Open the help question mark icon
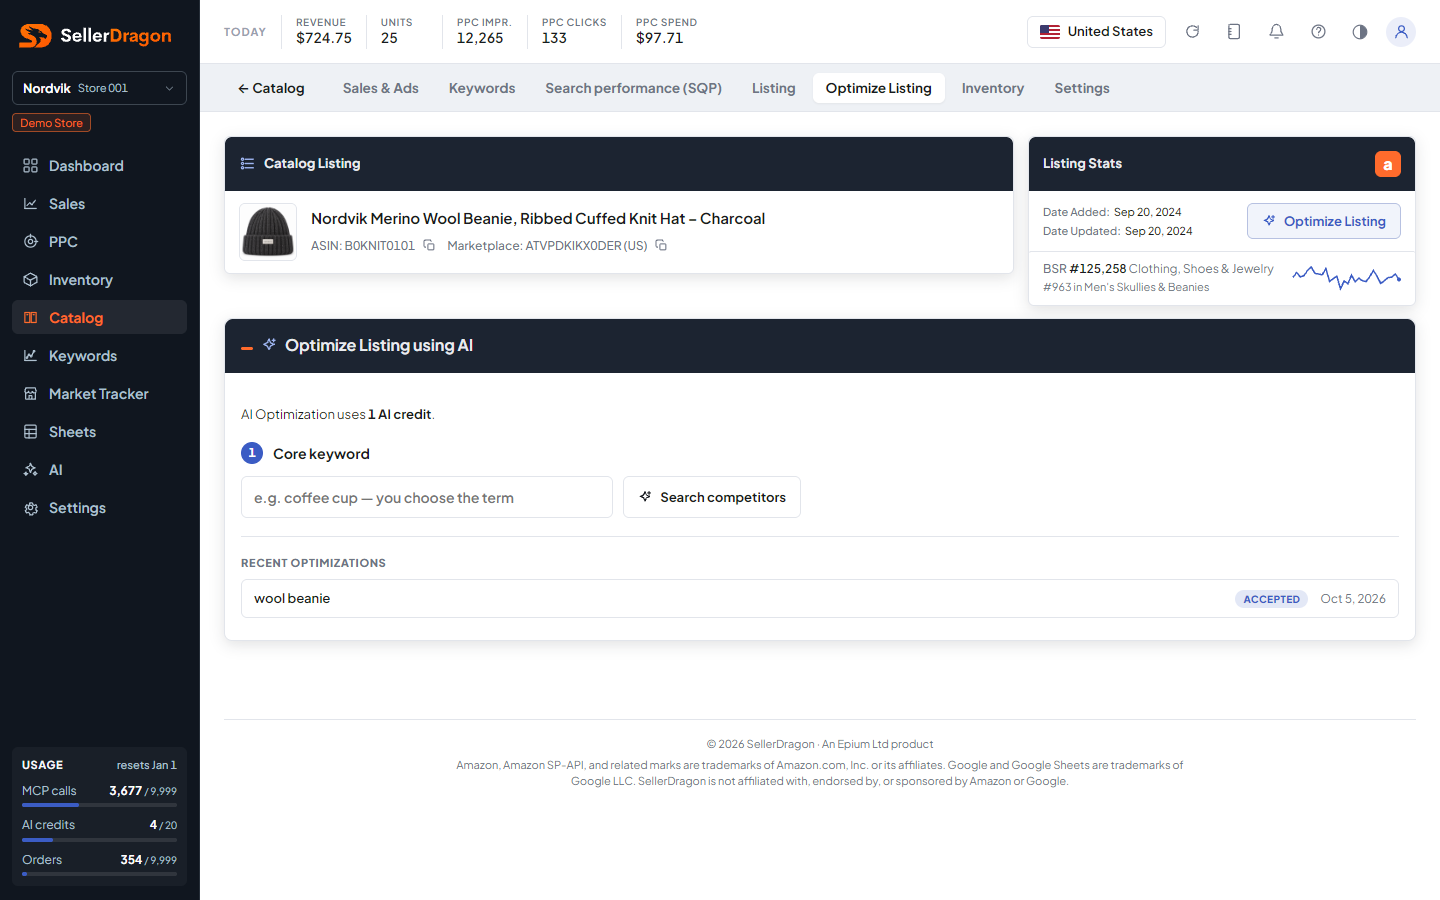This screenshot has height=900, width=1440. coord(1318,32)
